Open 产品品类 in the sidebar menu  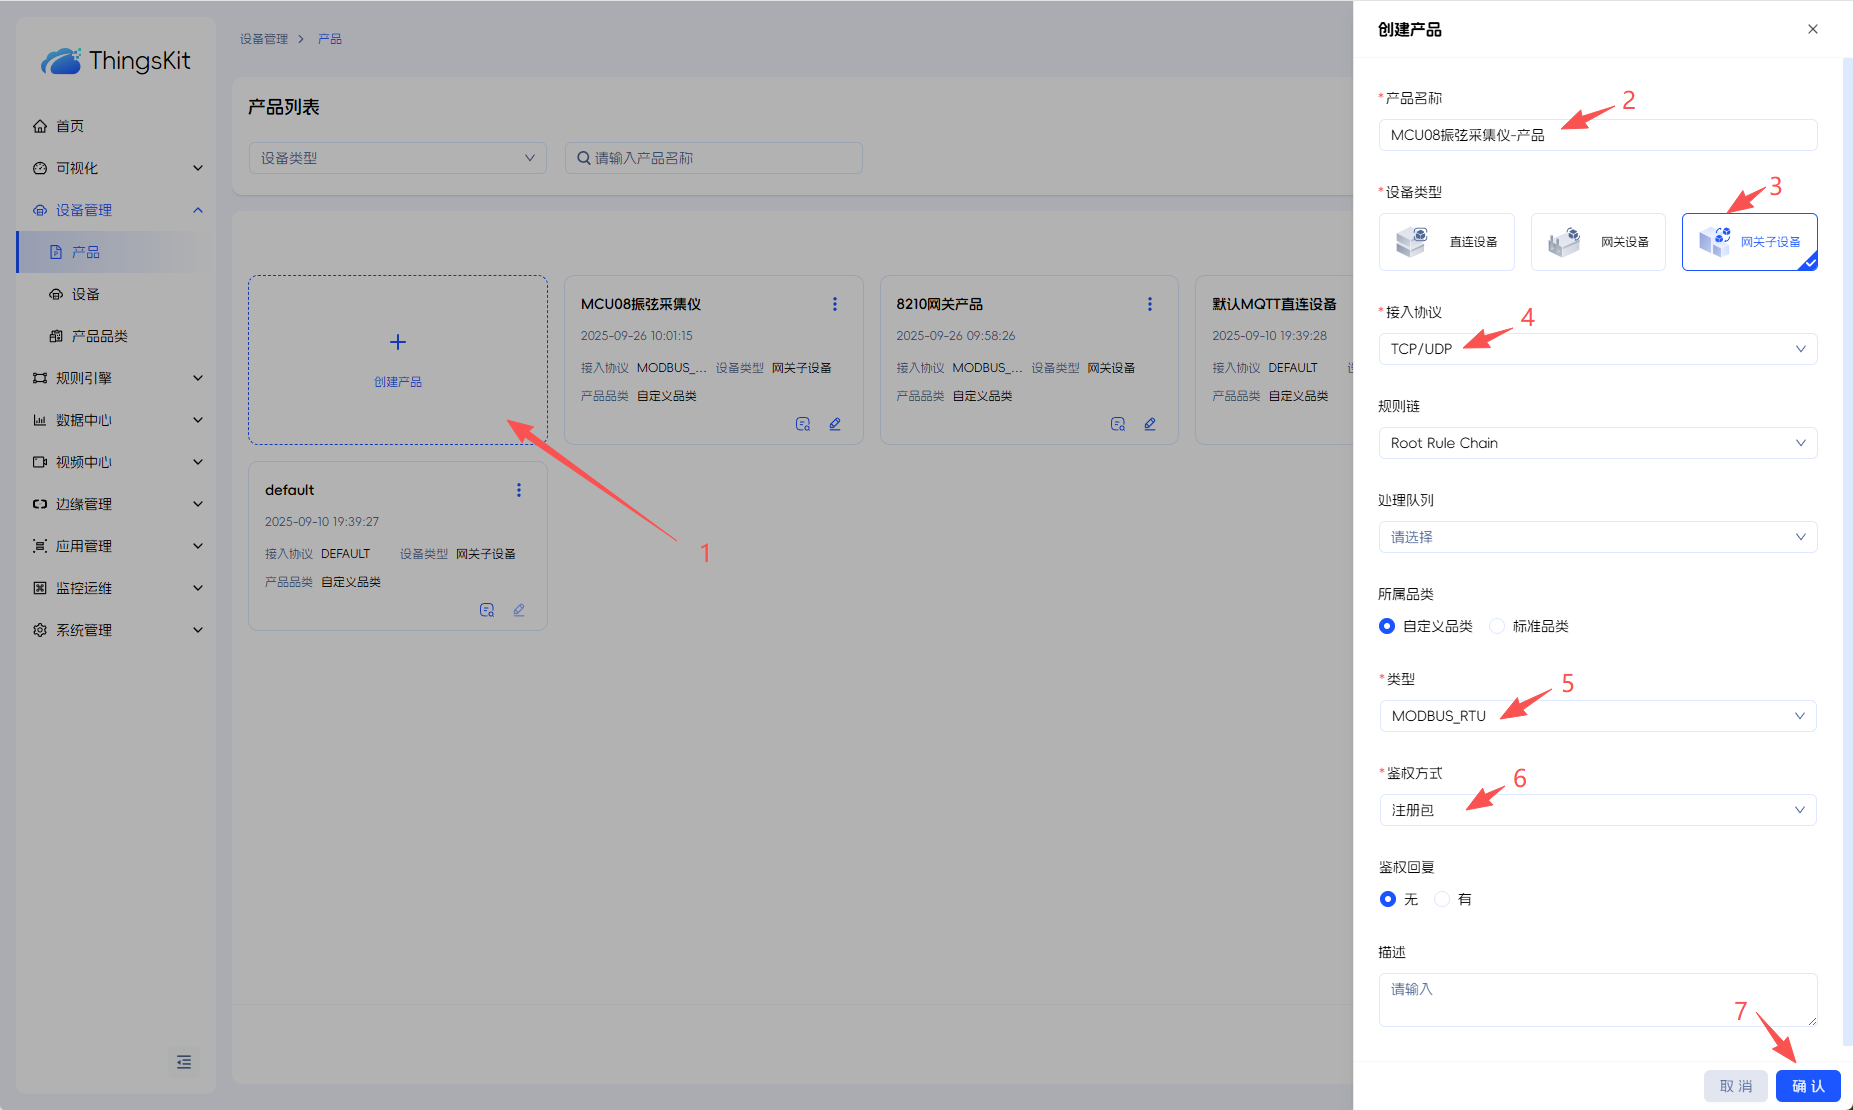pos(99,336)
